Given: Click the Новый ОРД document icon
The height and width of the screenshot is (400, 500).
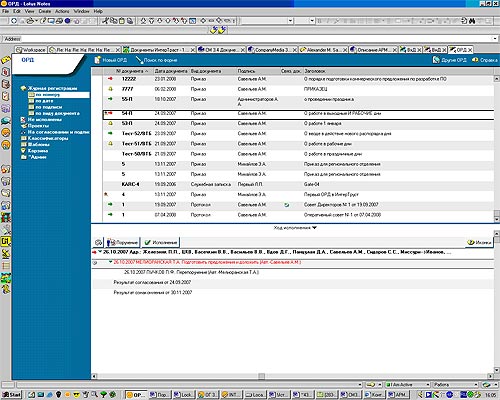Looking at the screenshot, I should click(97, 60).
